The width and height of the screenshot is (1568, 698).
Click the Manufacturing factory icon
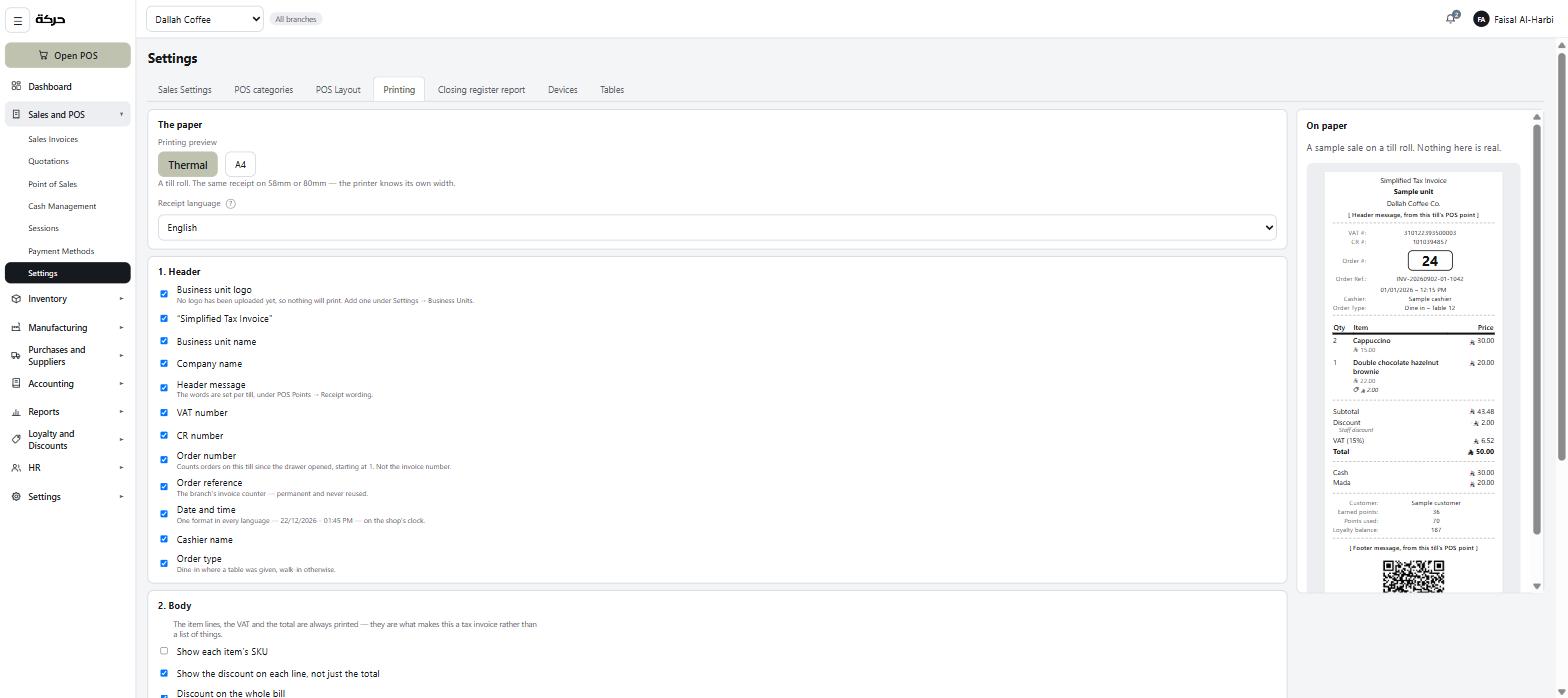16,327
